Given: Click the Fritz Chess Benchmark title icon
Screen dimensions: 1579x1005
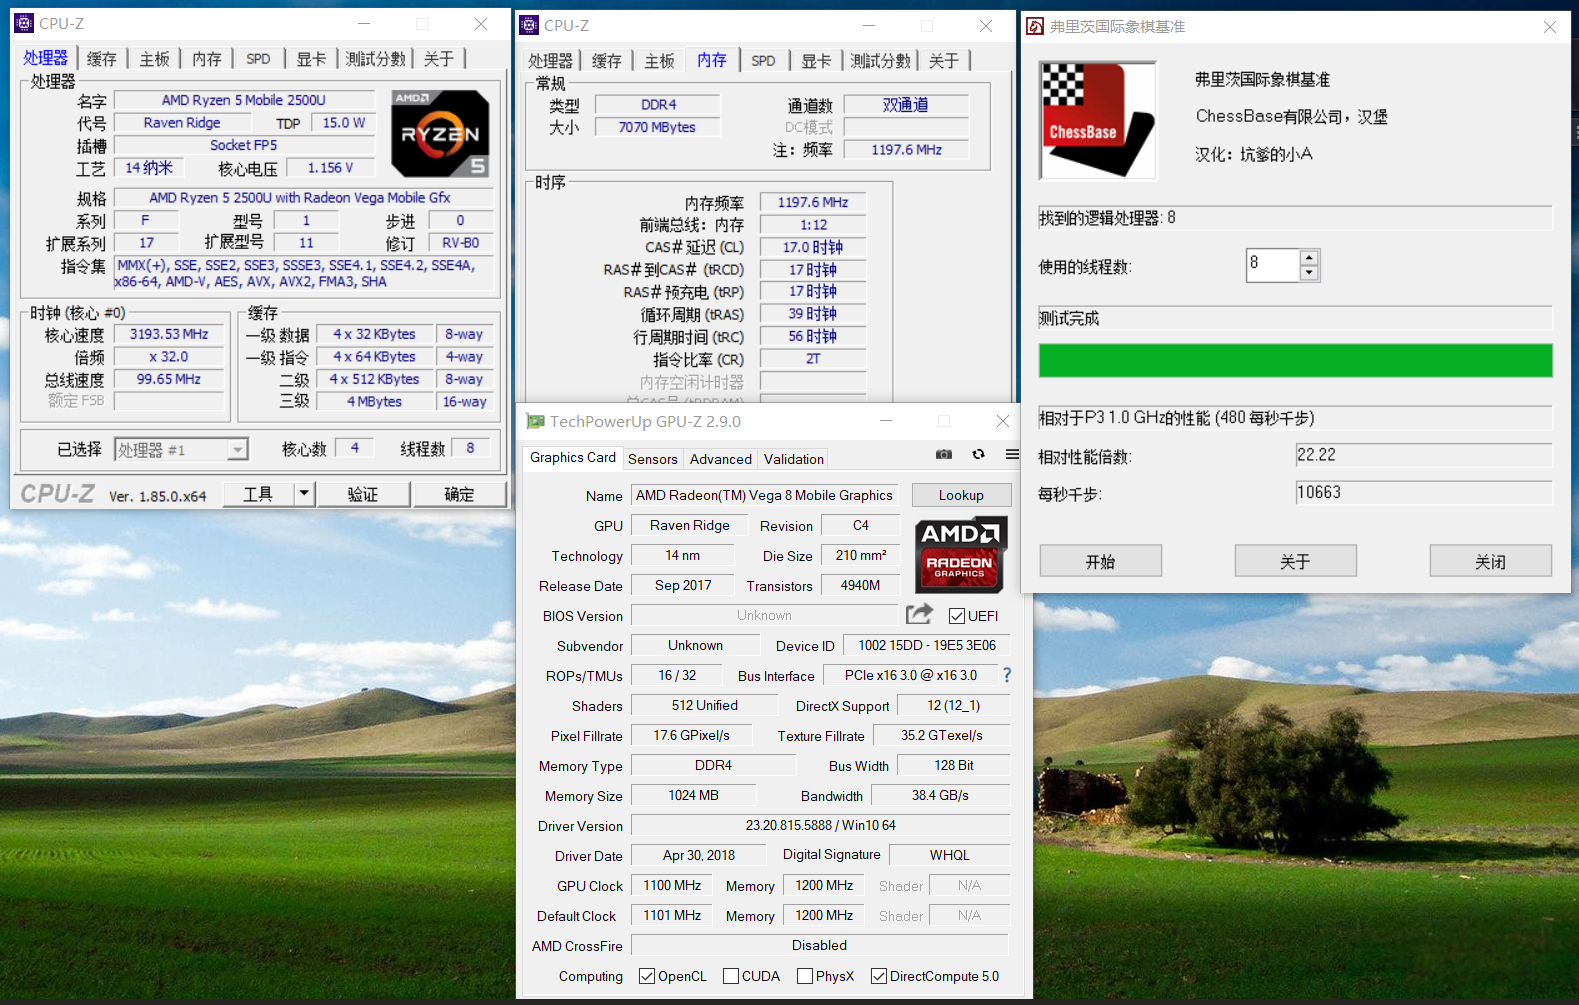Looking at the screenshot, I should (1035, 26).
